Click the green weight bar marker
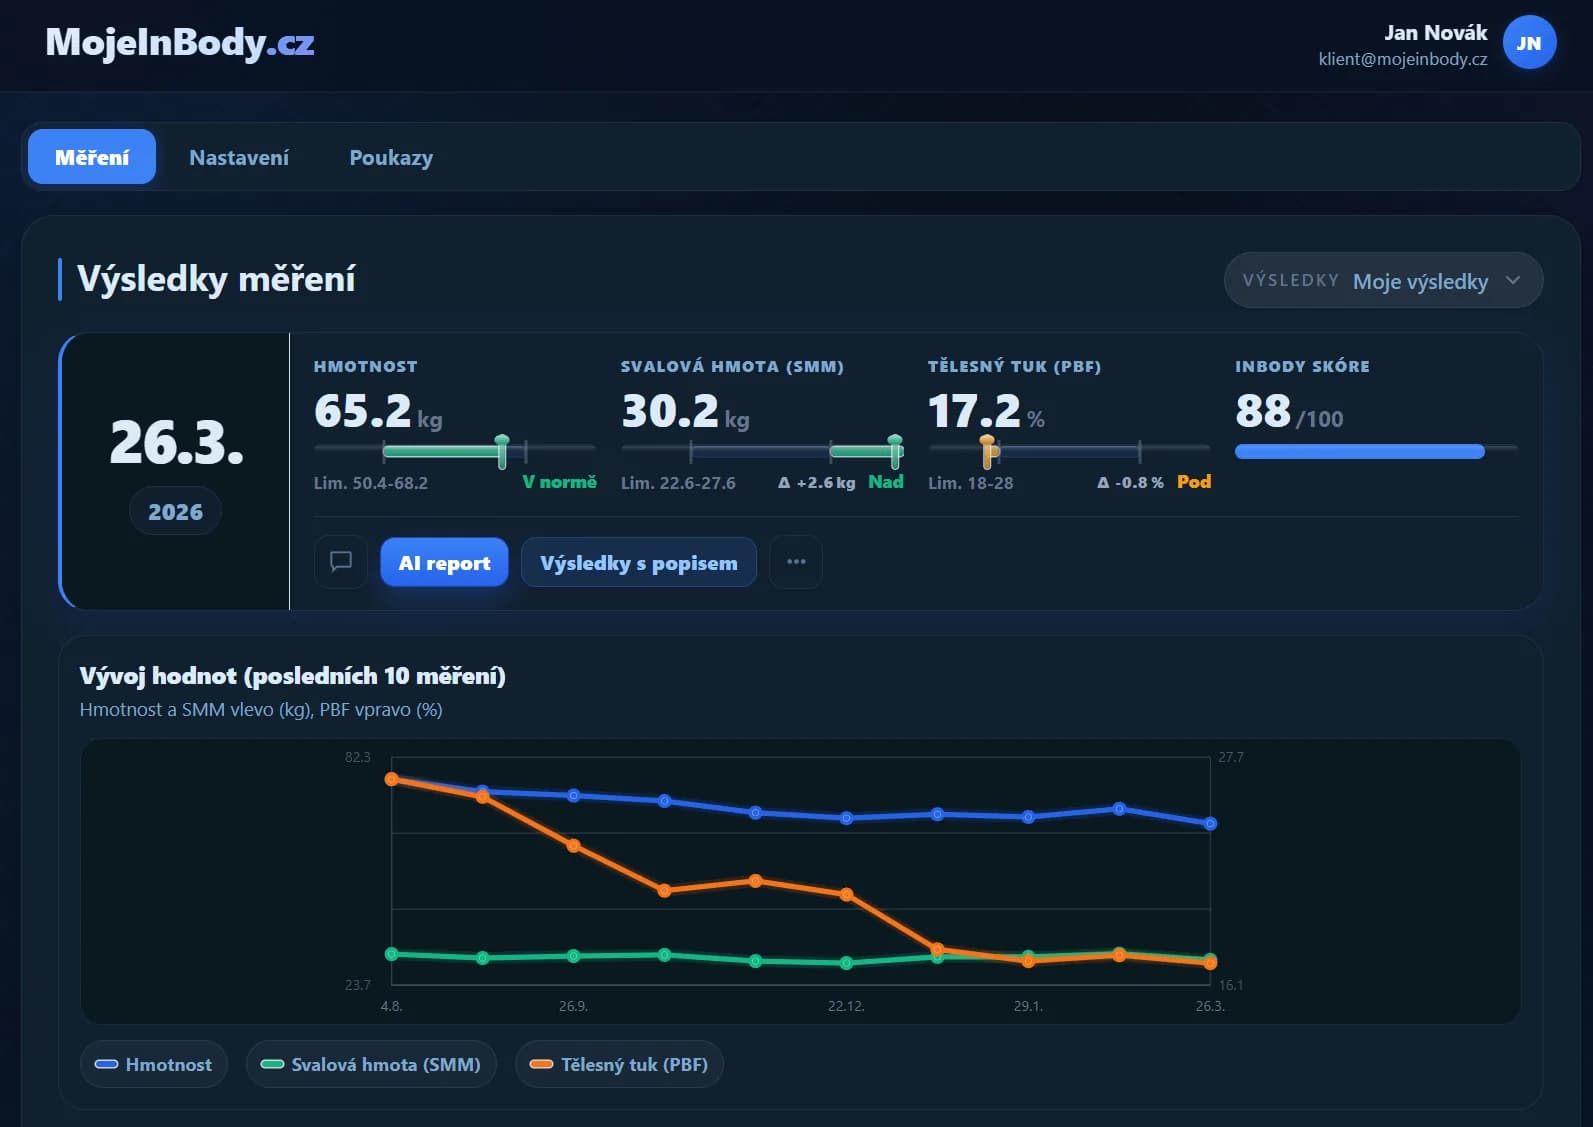Viewport: 1593px width, 1127px height. 502,451
